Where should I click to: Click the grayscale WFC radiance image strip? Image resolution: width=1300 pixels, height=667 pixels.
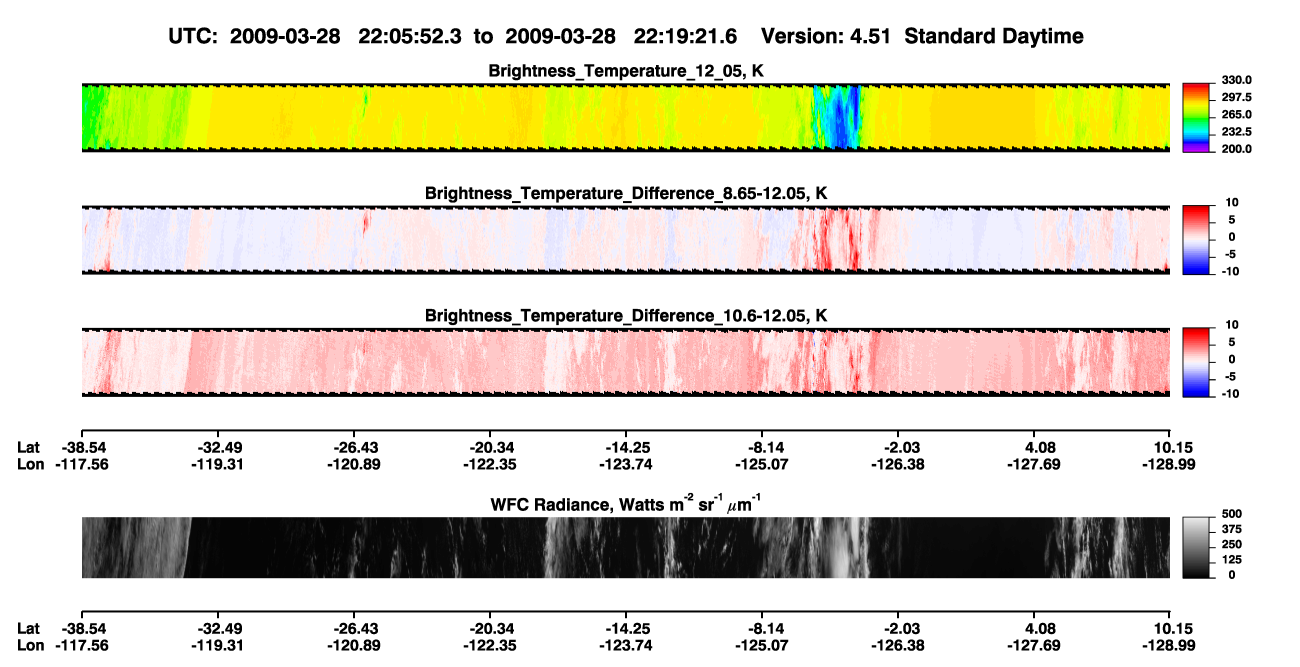pyautogui.click(x=626, y=547)
